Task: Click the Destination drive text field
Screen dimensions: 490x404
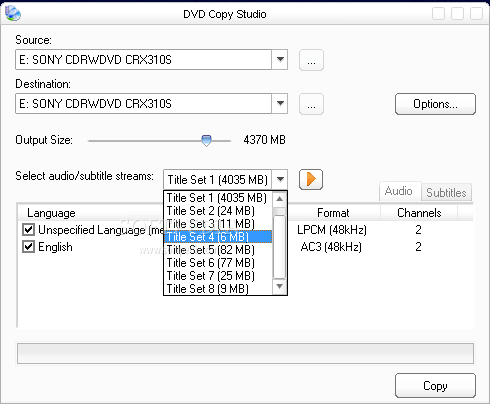Action: [144, 104]
